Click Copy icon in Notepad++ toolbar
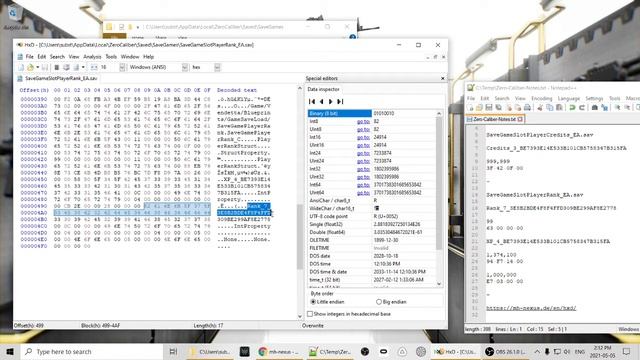Viewport: 640px width, 360px height. [550, 108]
